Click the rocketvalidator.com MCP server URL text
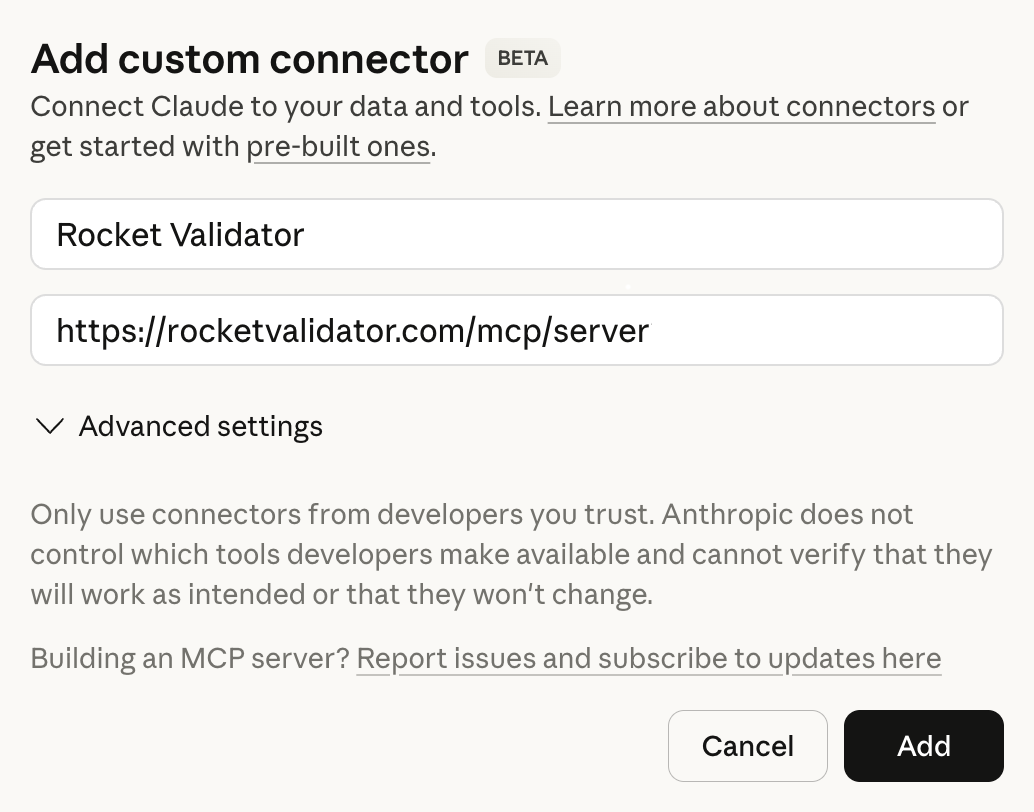 click(x=353, y=330)
